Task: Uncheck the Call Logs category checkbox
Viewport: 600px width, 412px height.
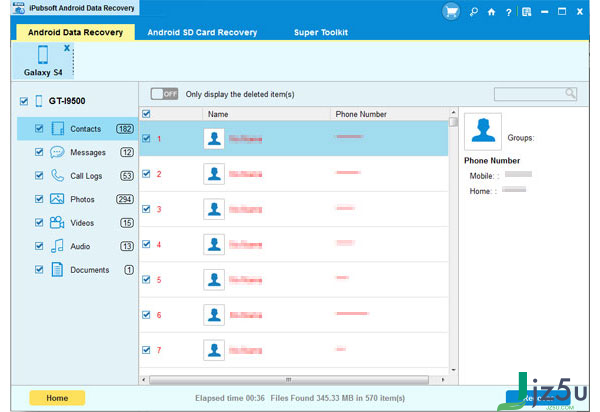Action: 39,175
